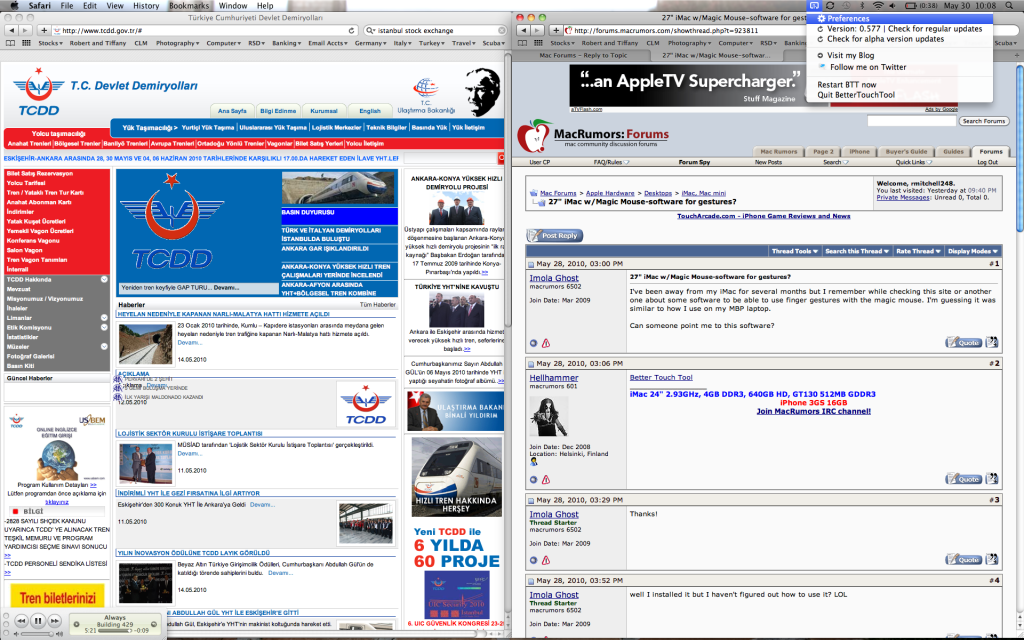Report post #1 via warning triangle icon
1024x640 pixels.
546,343
